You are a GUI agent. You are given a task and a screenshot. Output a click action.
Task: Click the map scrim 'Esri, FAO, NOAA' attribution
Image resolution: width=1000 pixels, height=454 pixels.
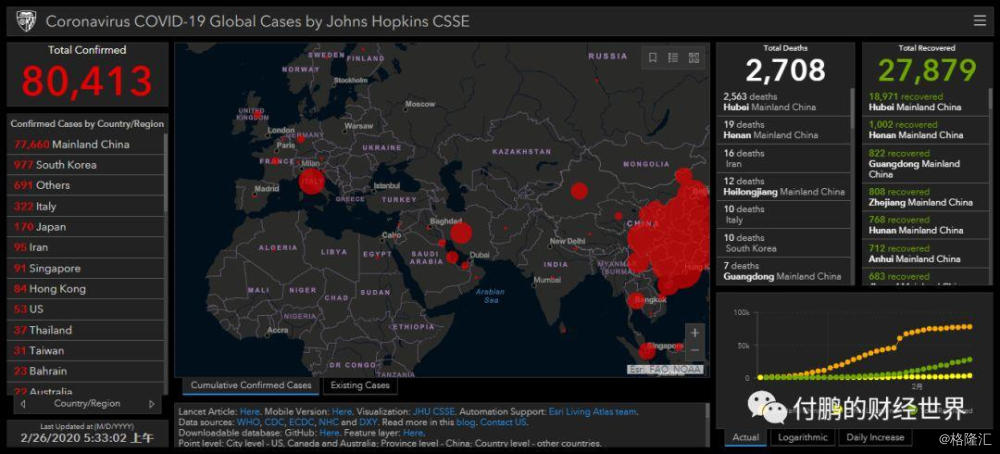click(x=665, y=370)
